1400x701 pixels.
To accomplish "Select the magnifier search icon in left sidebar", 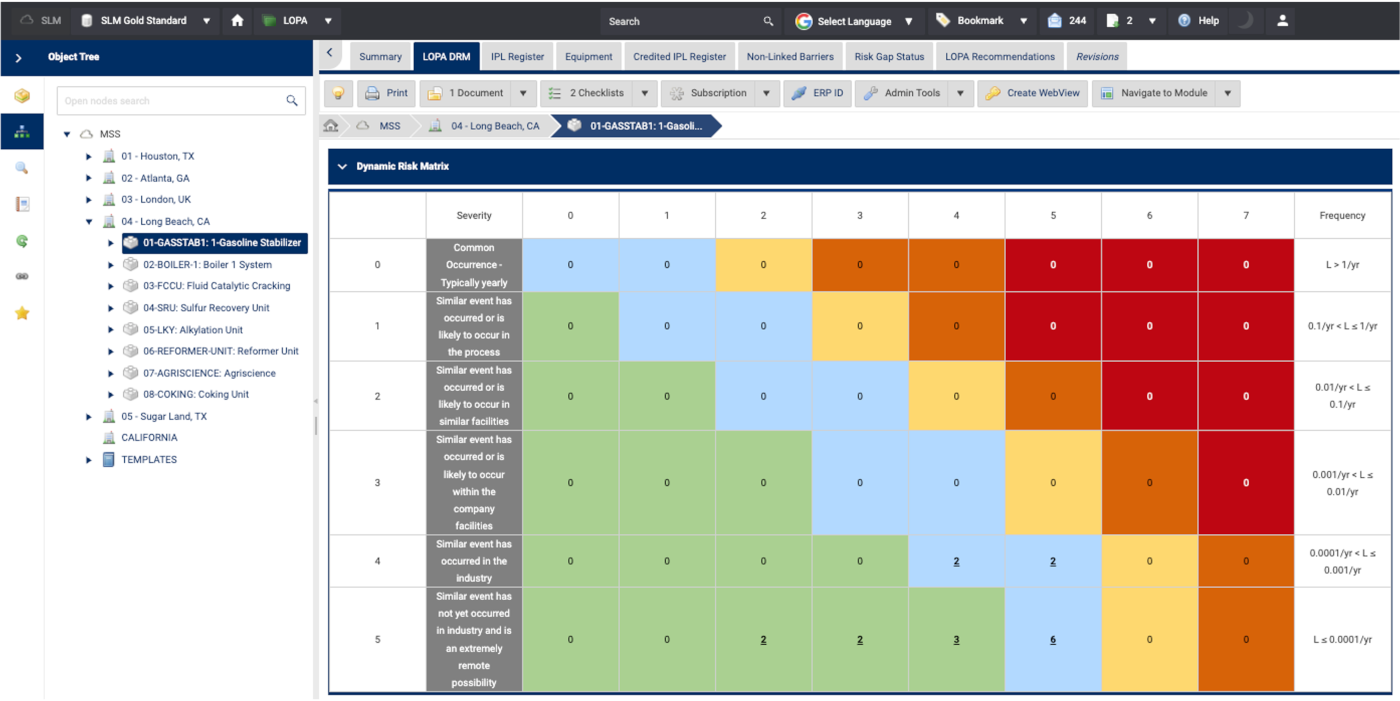I will click(x=22, y=168).
